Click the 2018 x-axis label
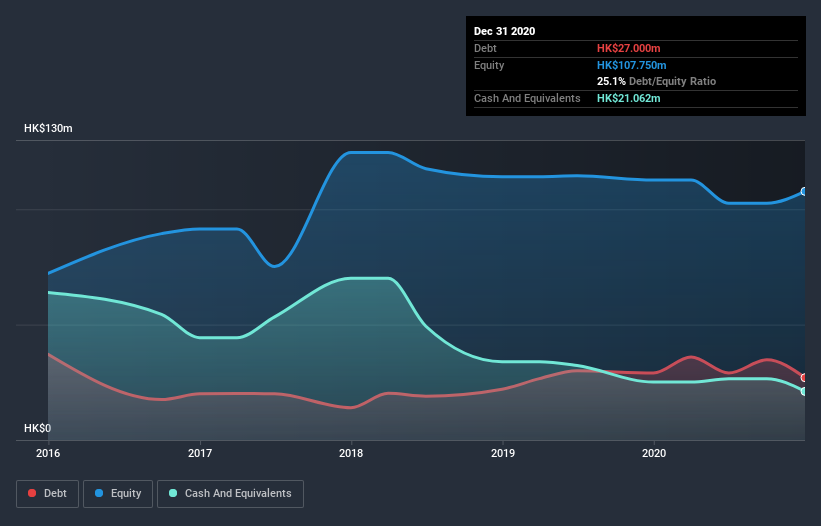The image size is (821, 526). 351,453
